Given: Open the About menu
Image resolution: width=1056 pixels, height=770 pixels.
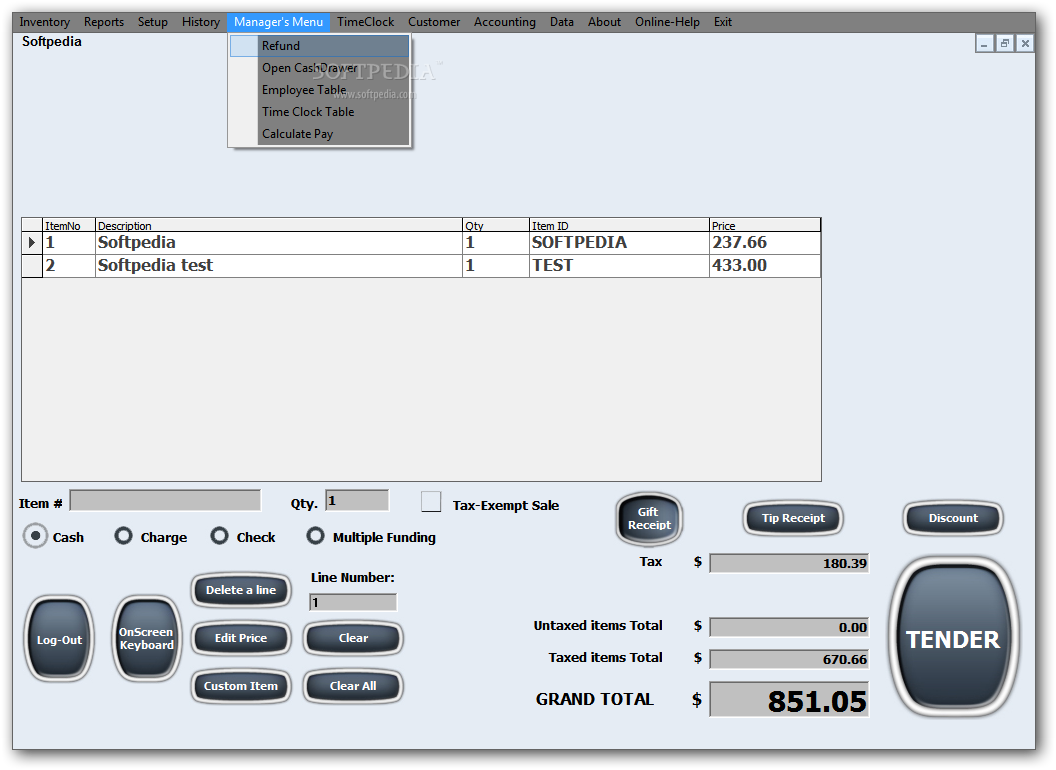Looking at the screenshot, I should [604, 22].
